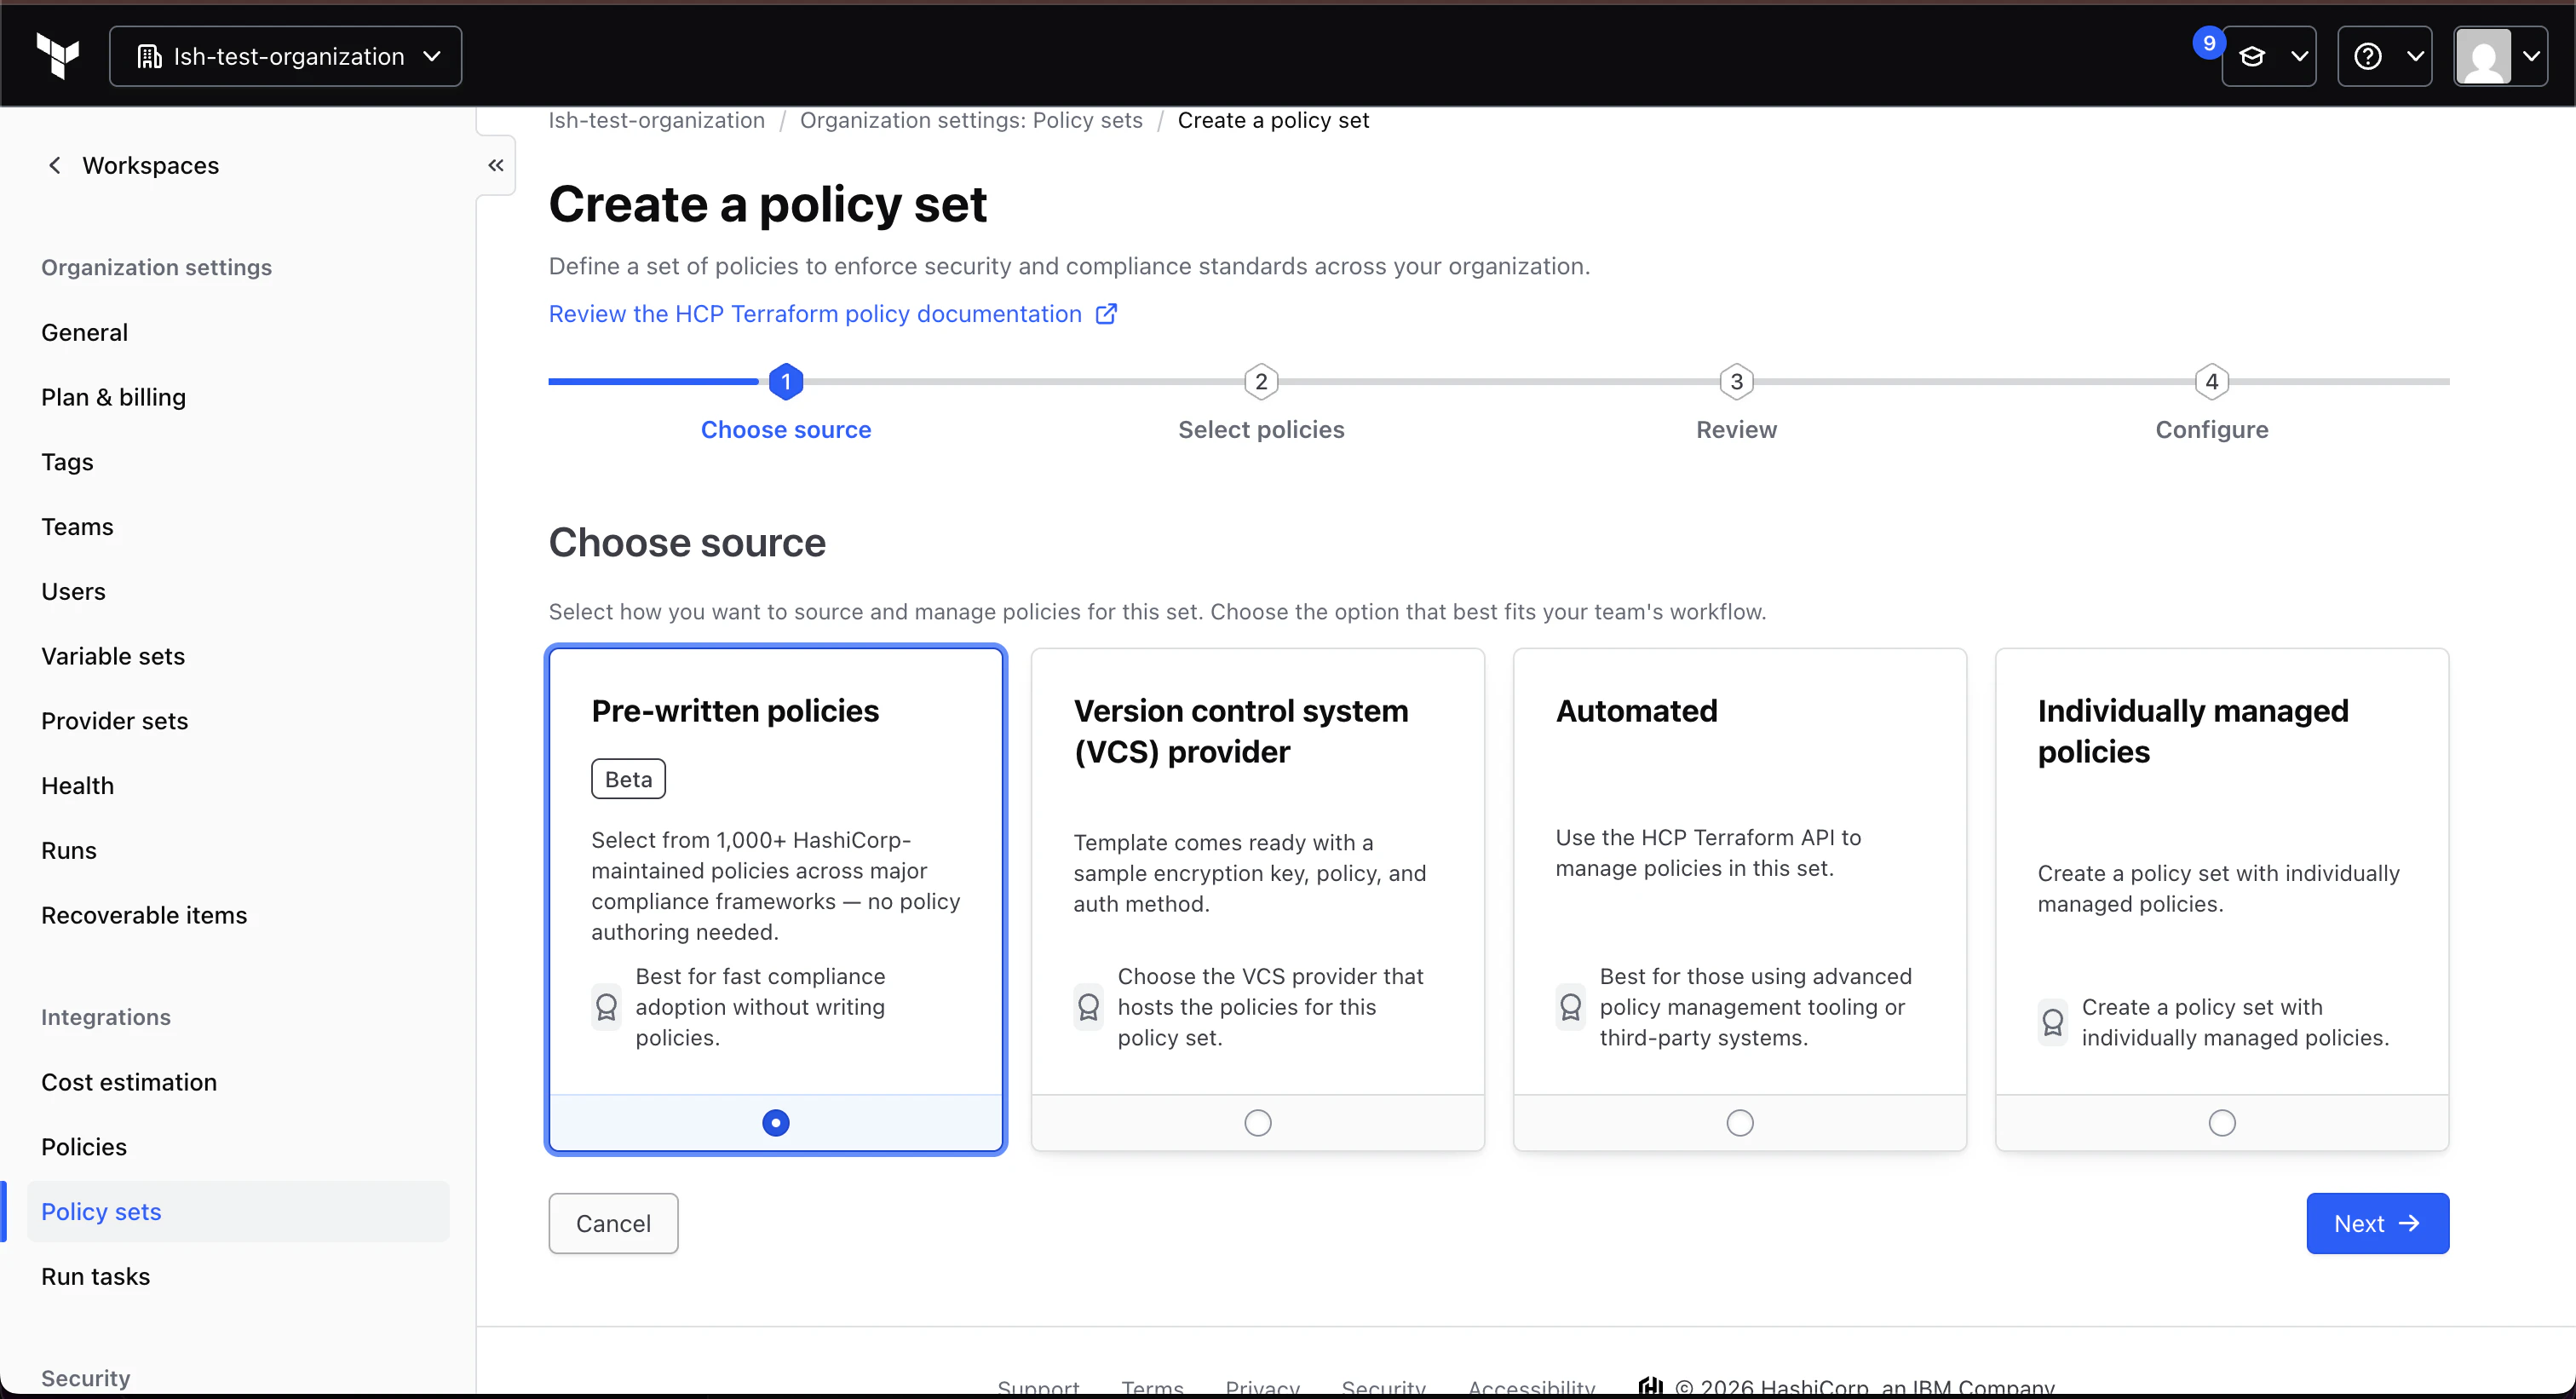
Task: Click the Choose source step label
Action: pyautogui.click(x=786, y=430)
